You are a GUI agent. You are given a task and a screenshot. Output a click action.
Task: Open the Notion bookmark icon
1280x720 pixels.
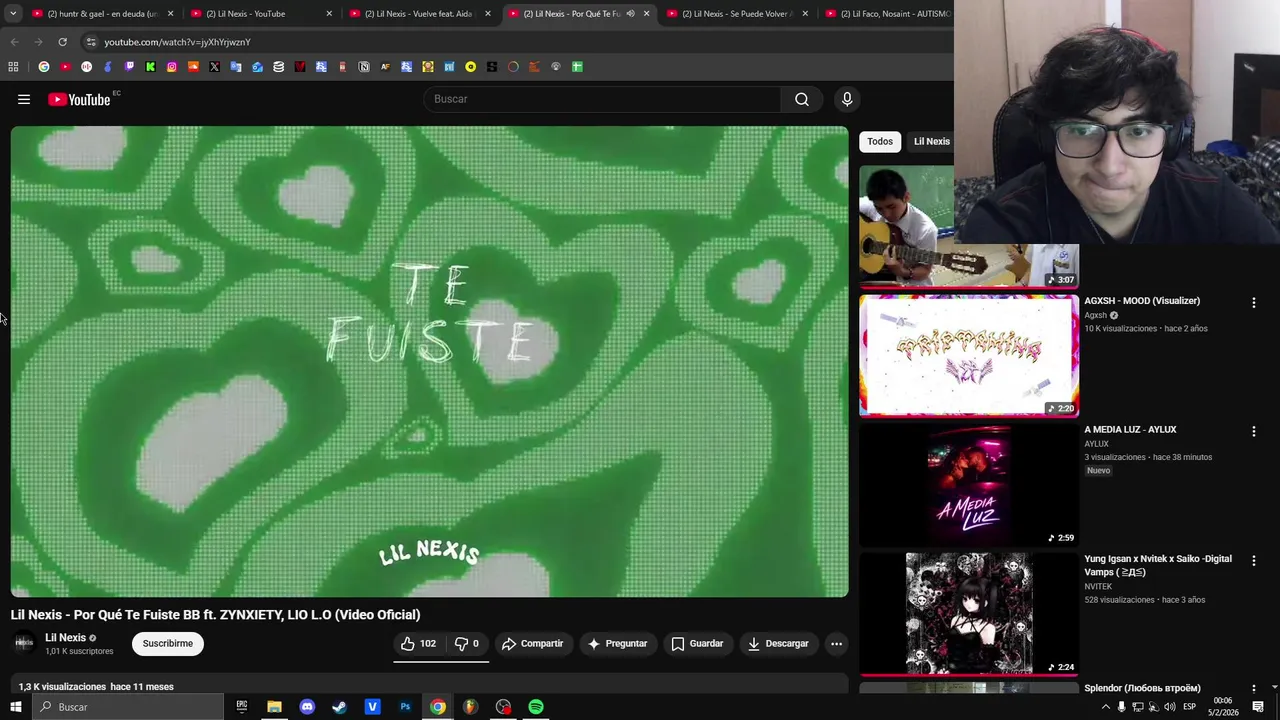click(364, 67)
